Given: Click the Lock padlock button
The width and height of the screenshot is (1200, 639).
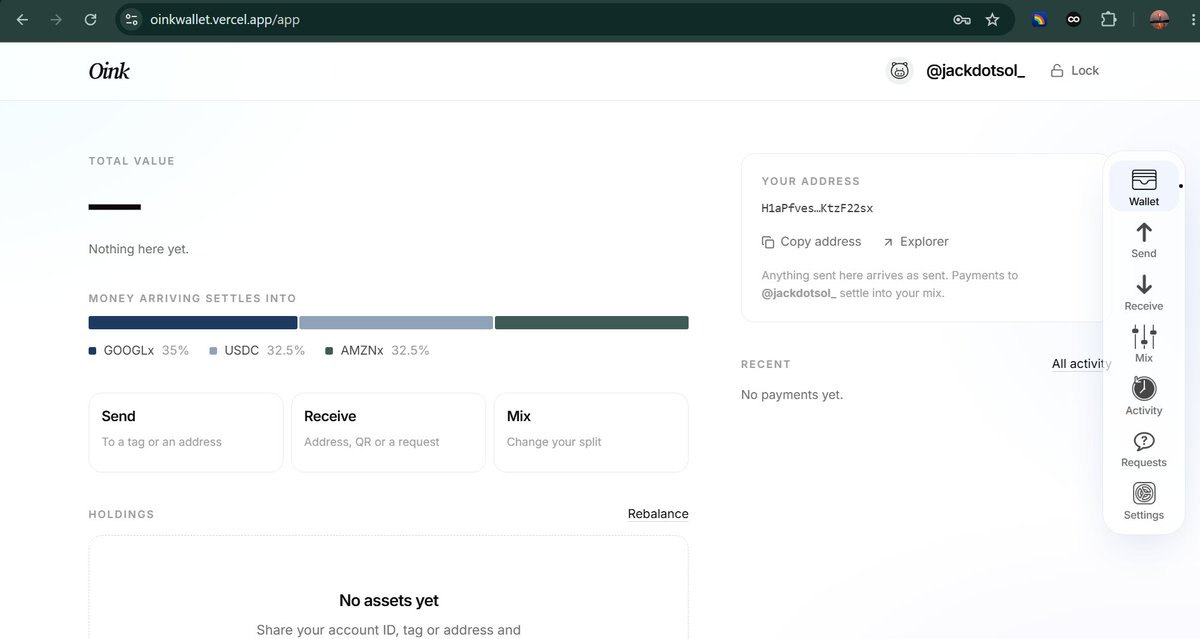Looking at the screenshot, I should pyautogui.click(x=1074, y=70).
